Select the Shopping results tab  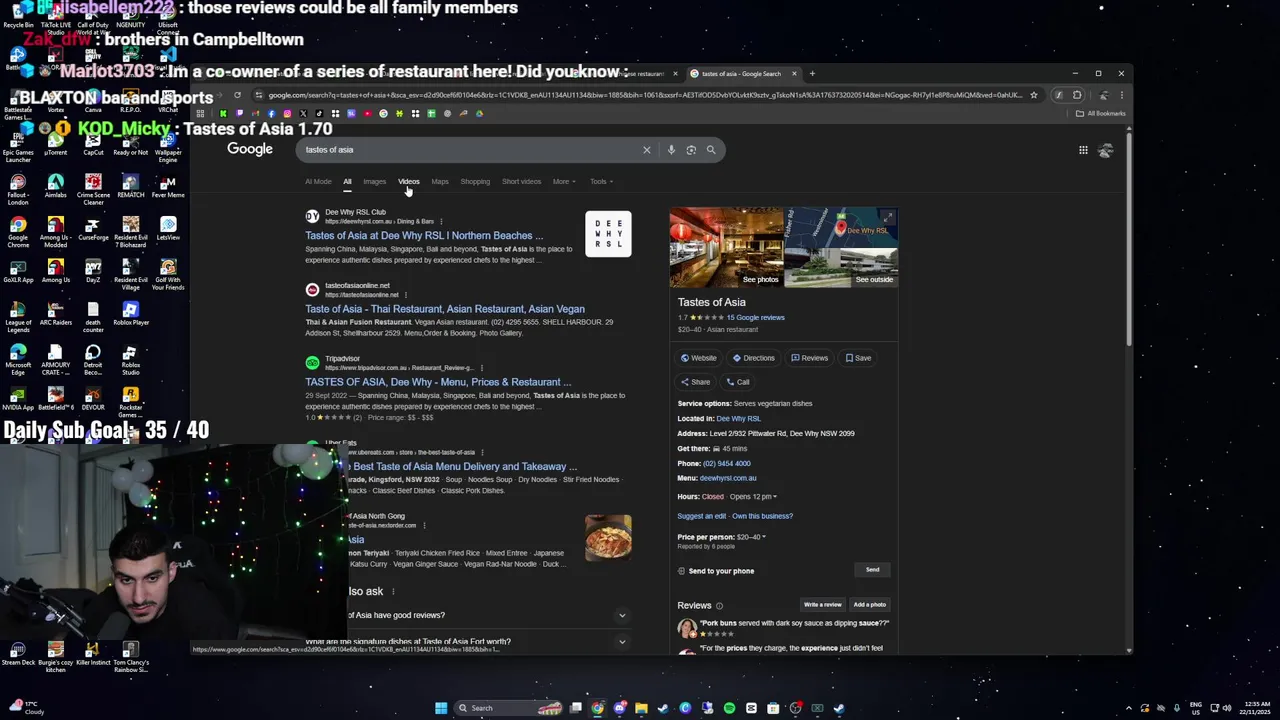[475, 182]
